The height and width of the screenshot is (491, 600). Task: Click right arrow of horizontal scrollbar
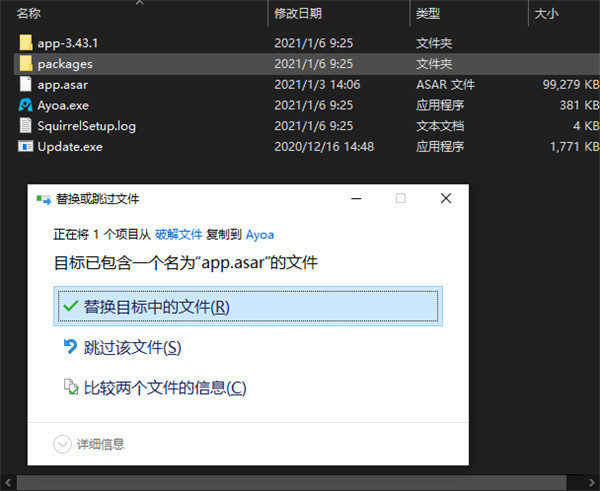pyautogui.click(x=592, y=482)
